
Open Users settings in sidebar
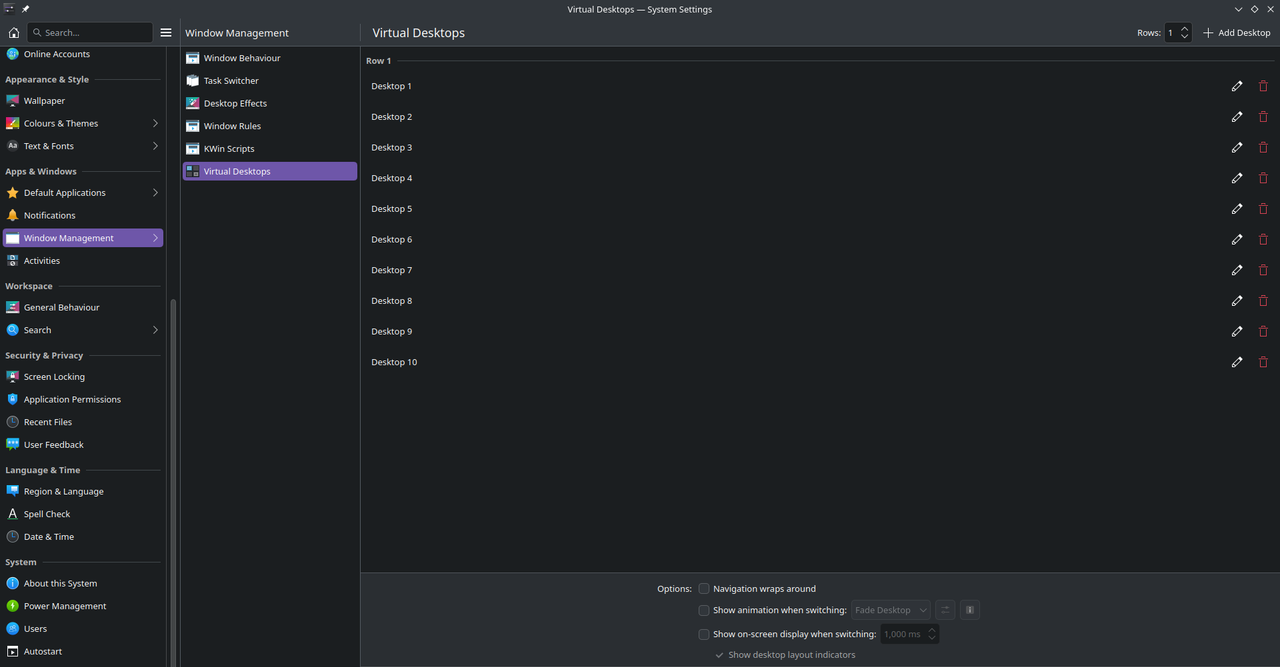(83, 629)
